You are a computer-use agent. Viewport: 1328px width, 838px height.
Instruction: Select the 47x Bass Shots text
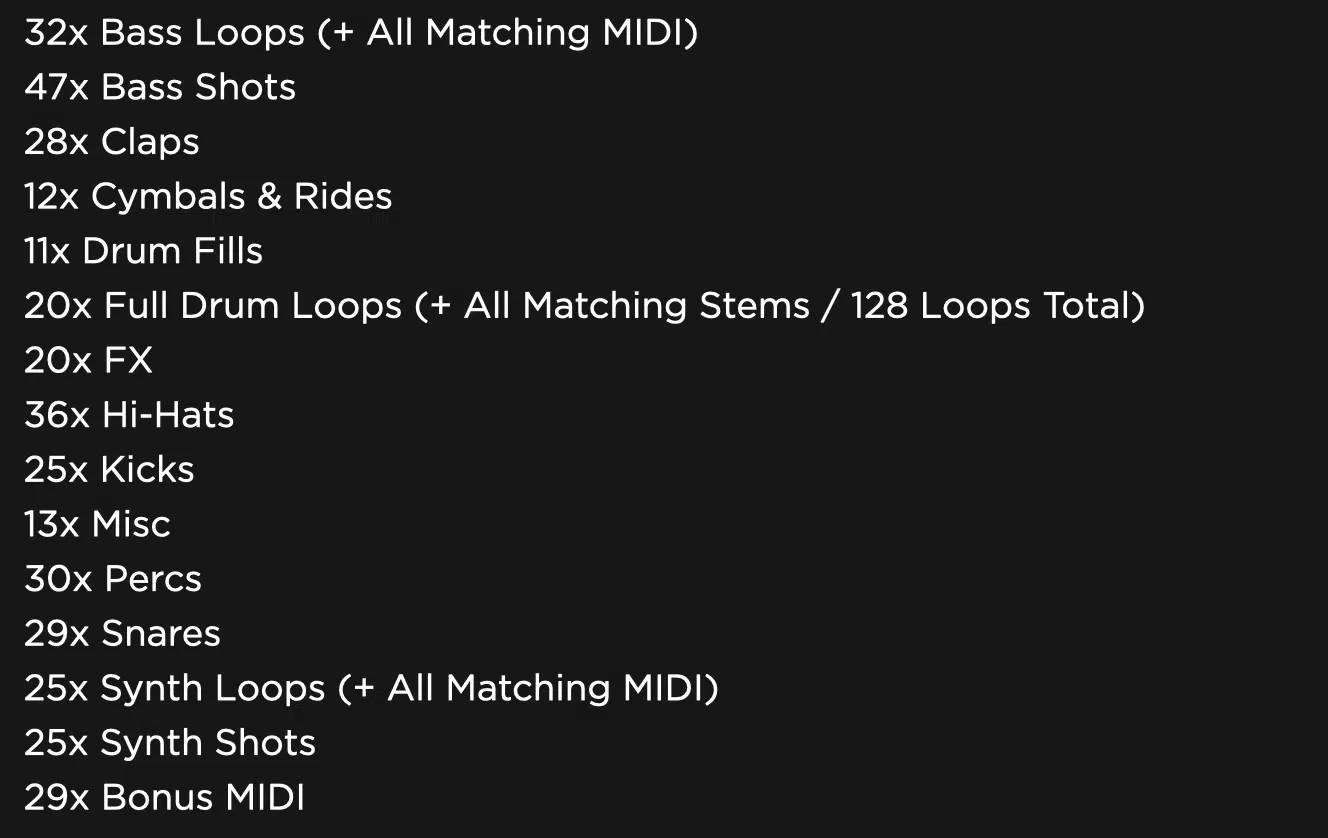(x=160, y=87)
